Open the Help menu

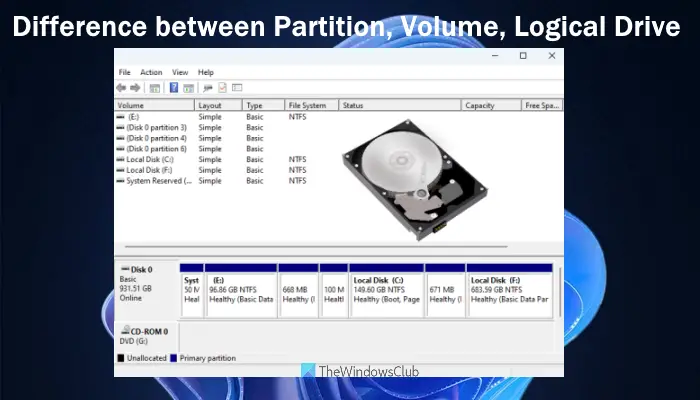click(x=206, y=72)
